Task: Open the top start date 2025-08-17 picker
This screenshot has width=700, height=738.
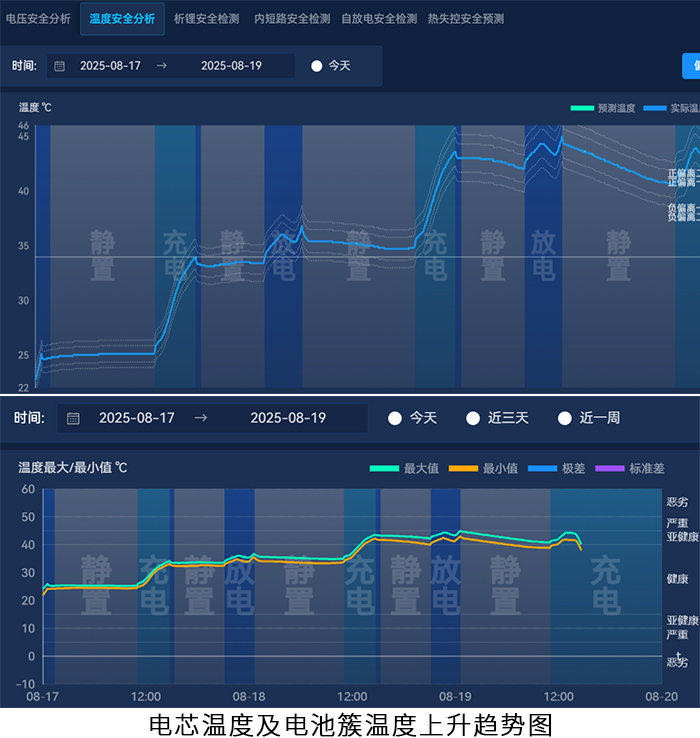Action: click(110, 66)
